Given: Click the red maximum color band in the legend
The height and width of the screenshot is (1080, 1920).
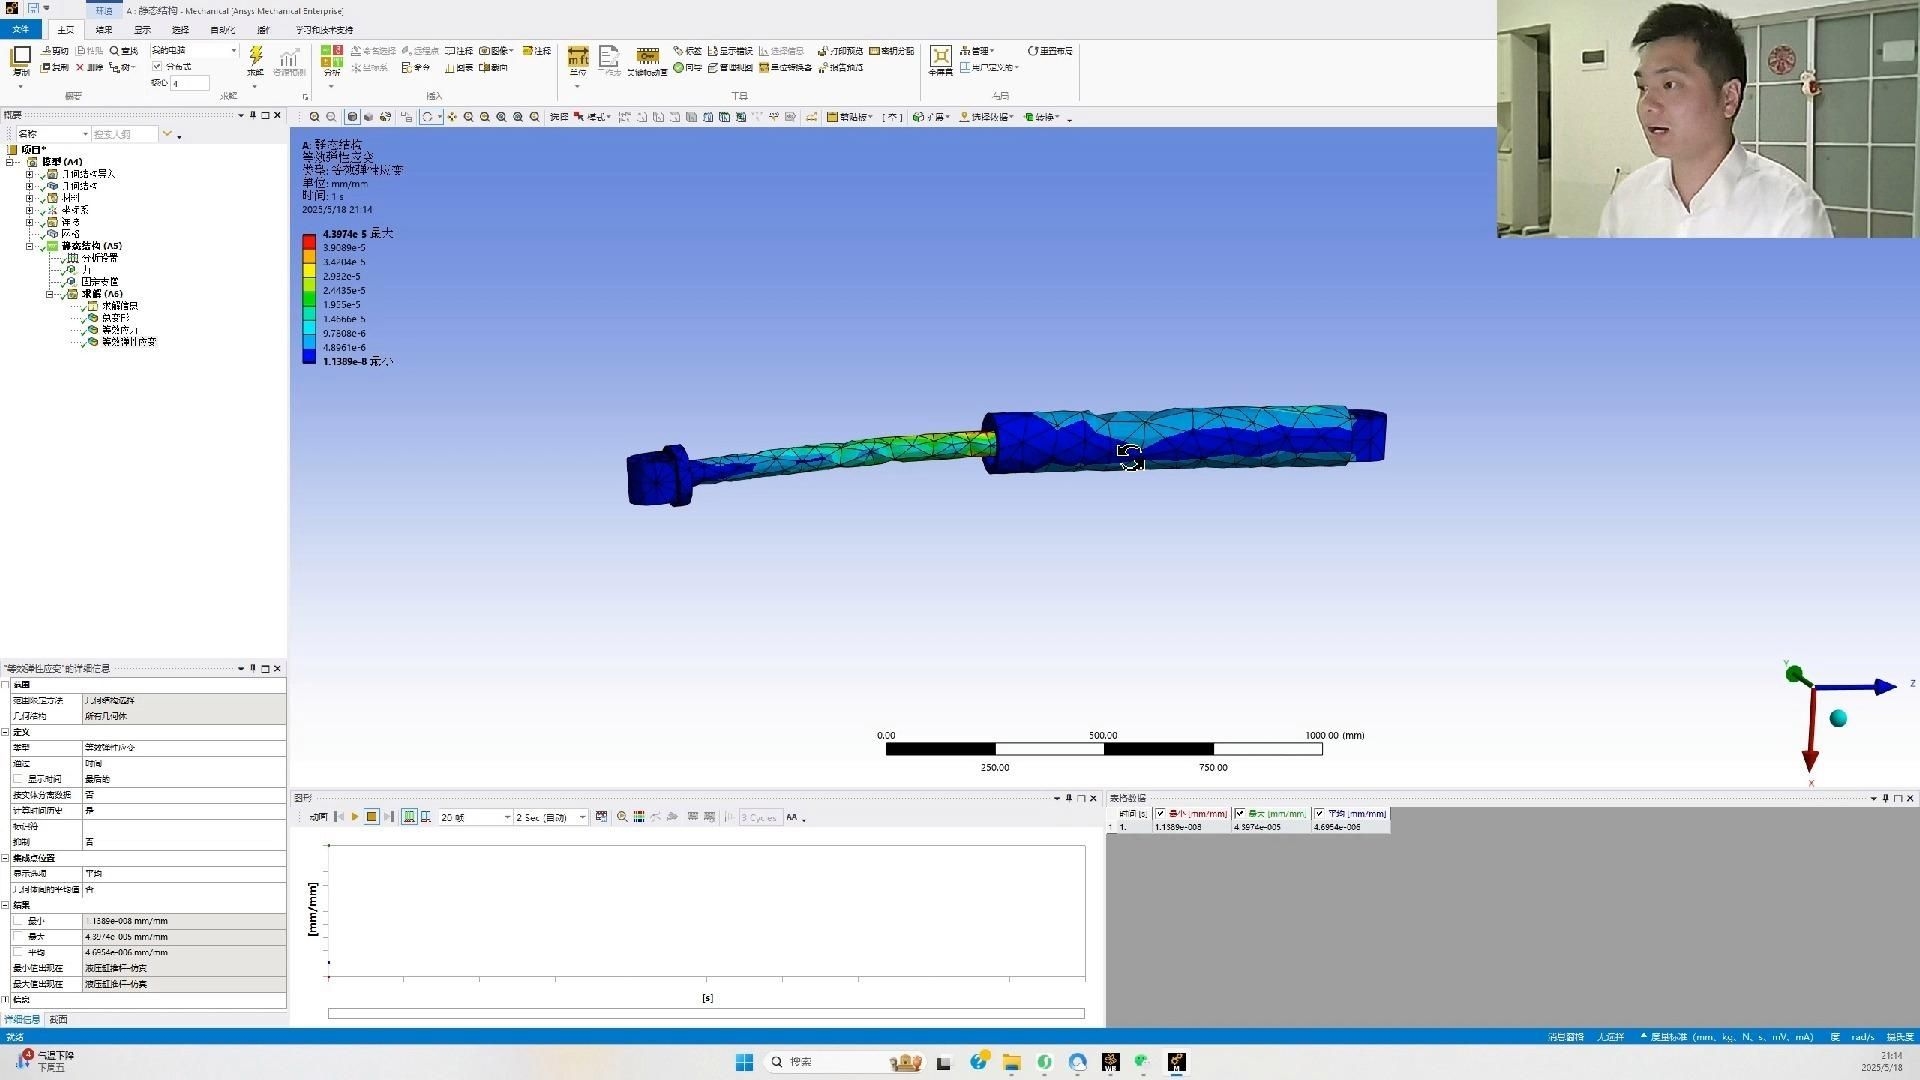Looking at the screenshot, I should (x=309, y=241).
